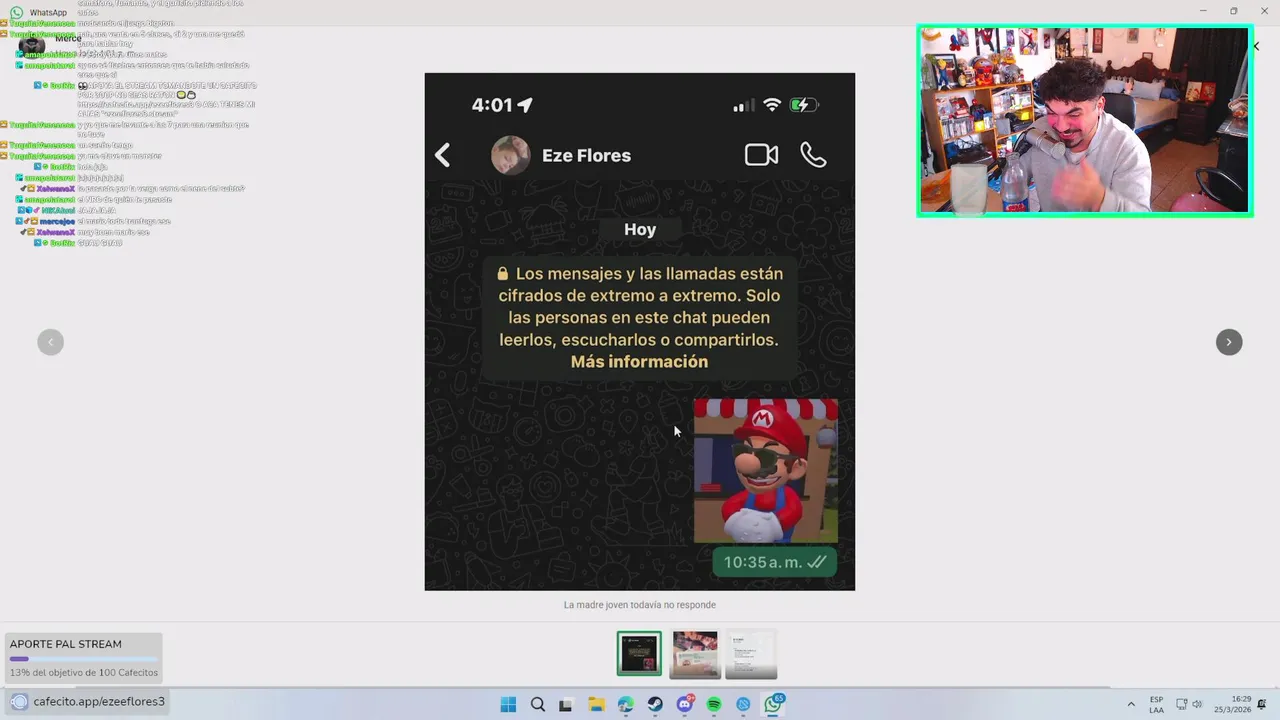This screenshot has width=1280, height=720.
Task: Maximize or restore the WhatsApp window
Action: click(1233, 11)
